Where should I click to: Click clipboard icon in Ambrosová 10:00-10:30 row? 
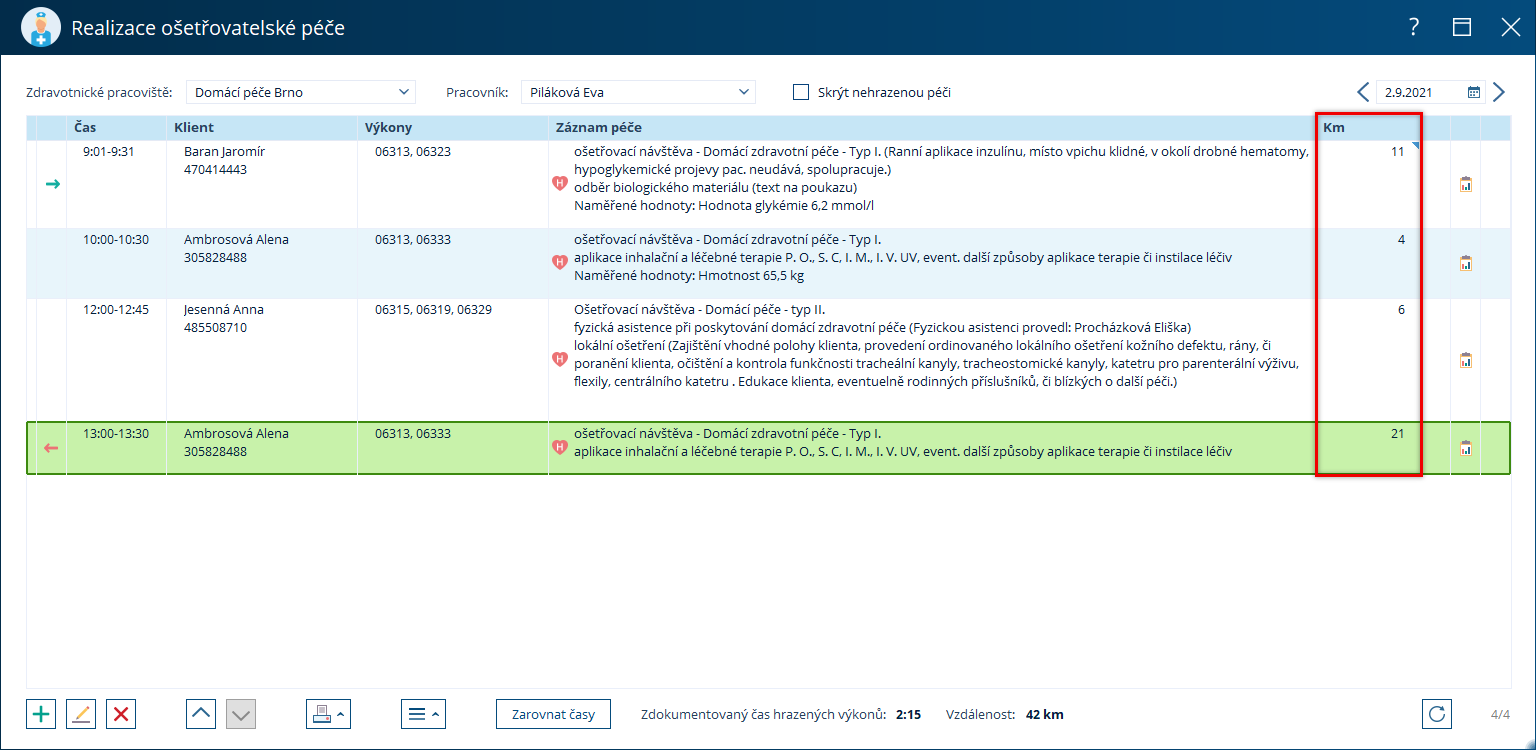click(1466, 263)
